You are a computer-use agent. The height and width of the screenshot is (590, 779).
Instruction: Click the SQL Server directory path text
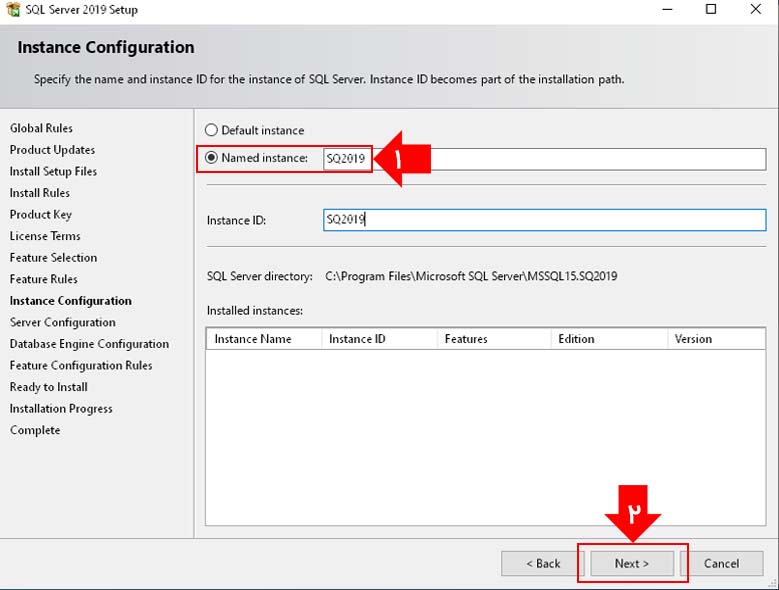coord(471,276)
